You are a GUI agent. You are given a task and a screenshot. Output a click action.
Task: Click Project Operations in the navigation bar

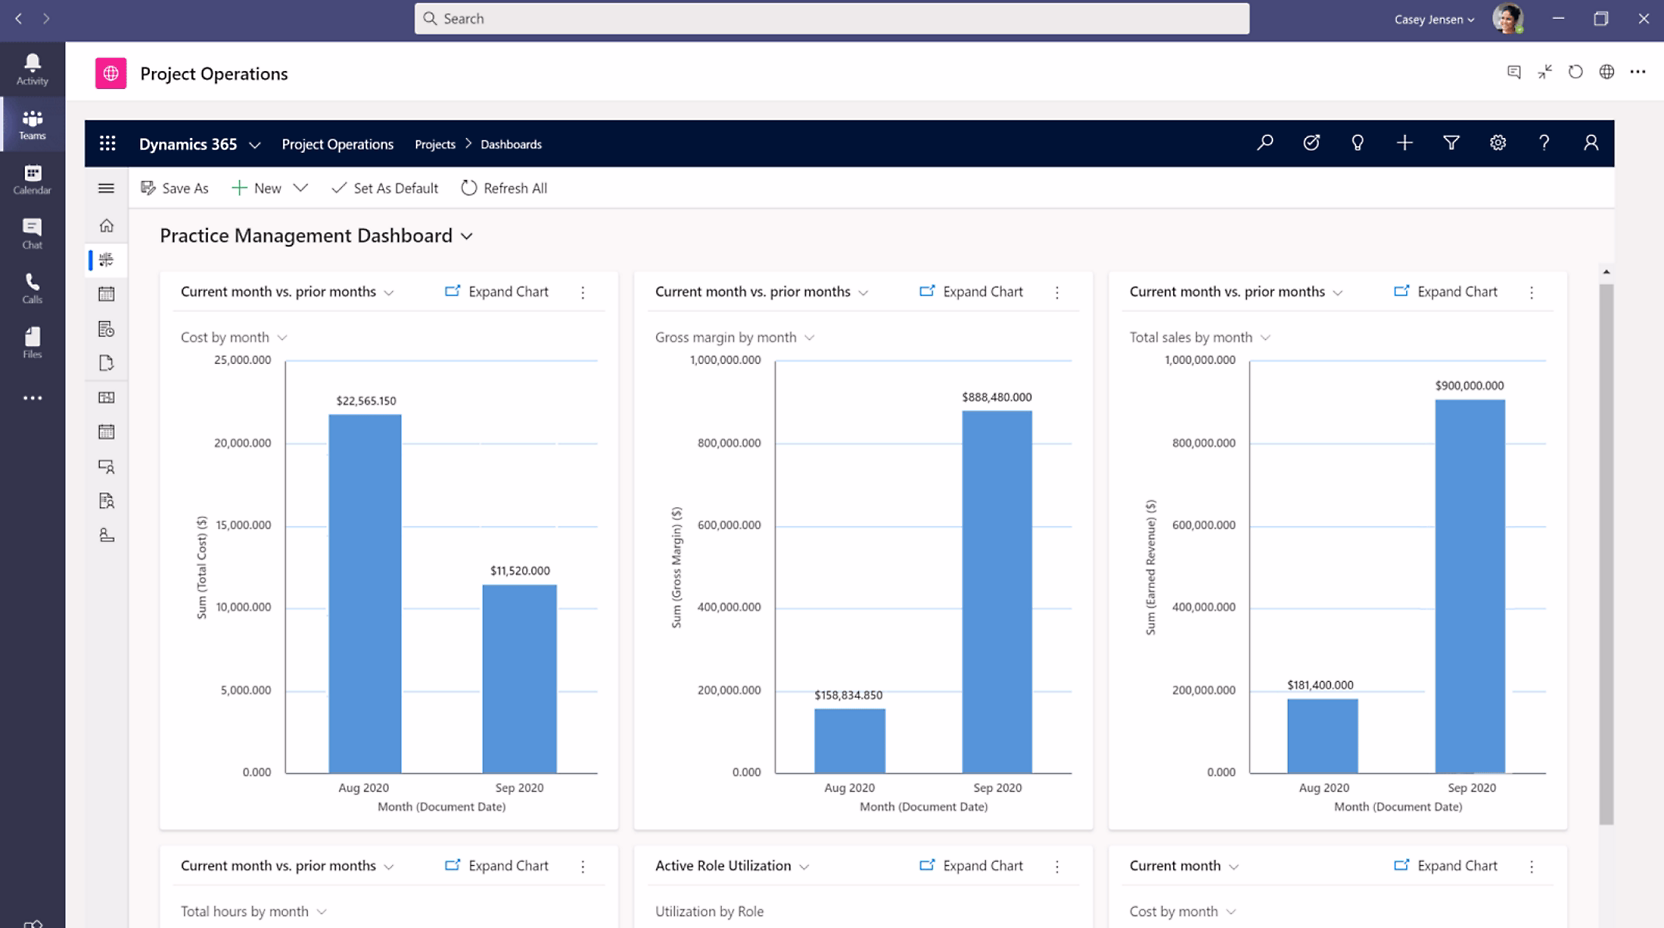[x=337, y=144]
